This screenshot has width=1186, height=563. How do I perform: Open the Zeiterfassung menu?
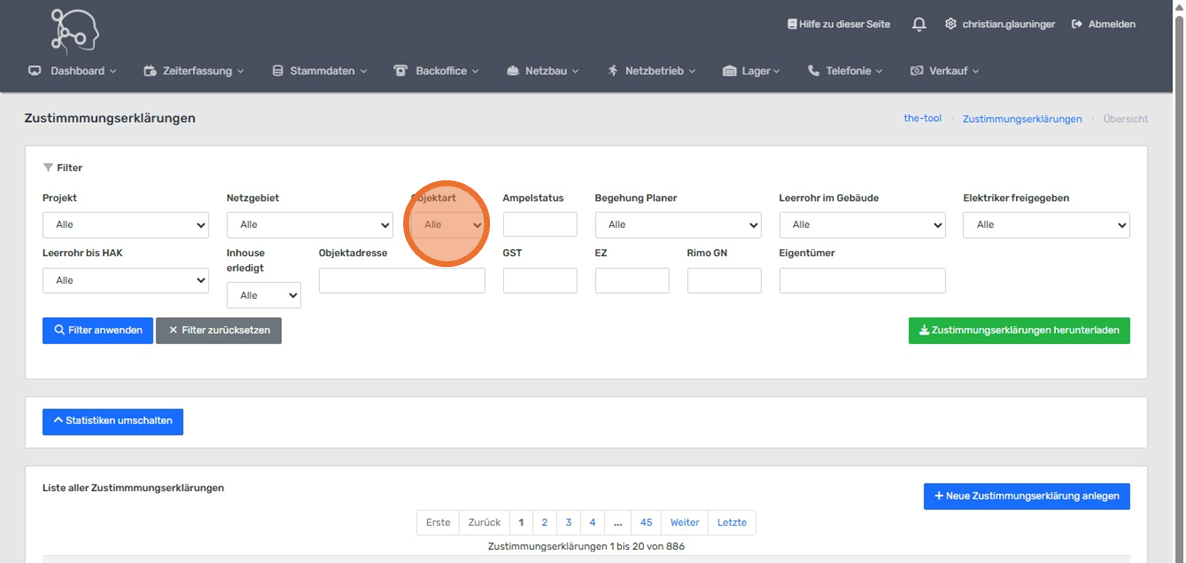point(194,71)
